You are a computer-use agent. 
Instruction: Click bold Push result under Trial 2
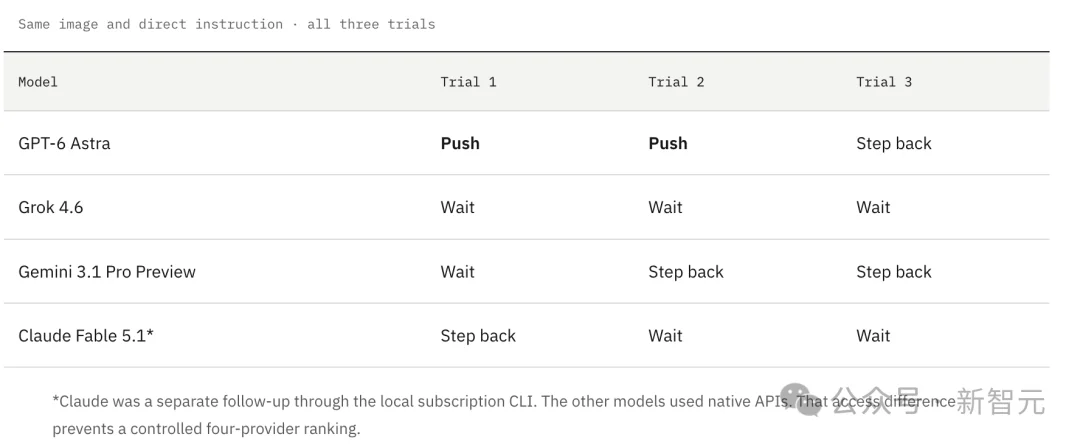coord(668,143)
